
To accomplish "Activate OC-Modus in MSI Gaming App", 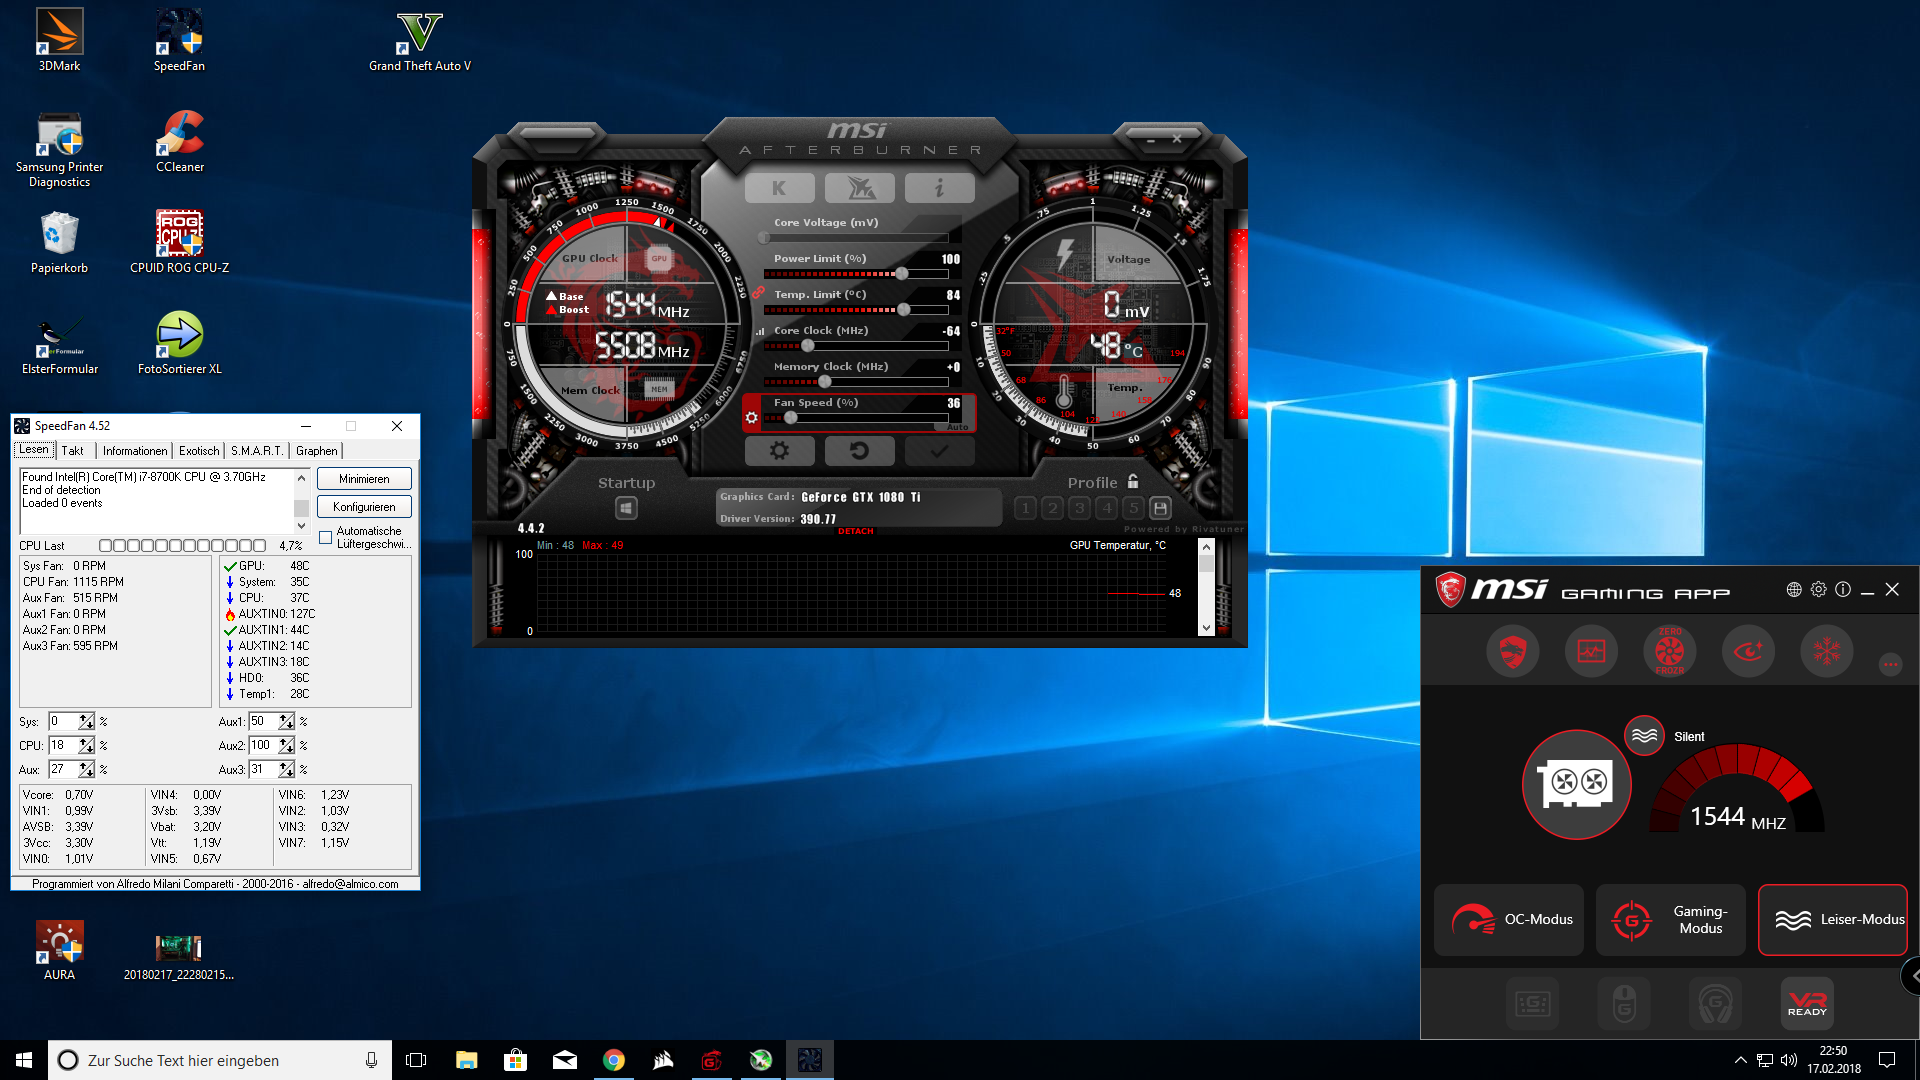I will [x=1509, y=920].
